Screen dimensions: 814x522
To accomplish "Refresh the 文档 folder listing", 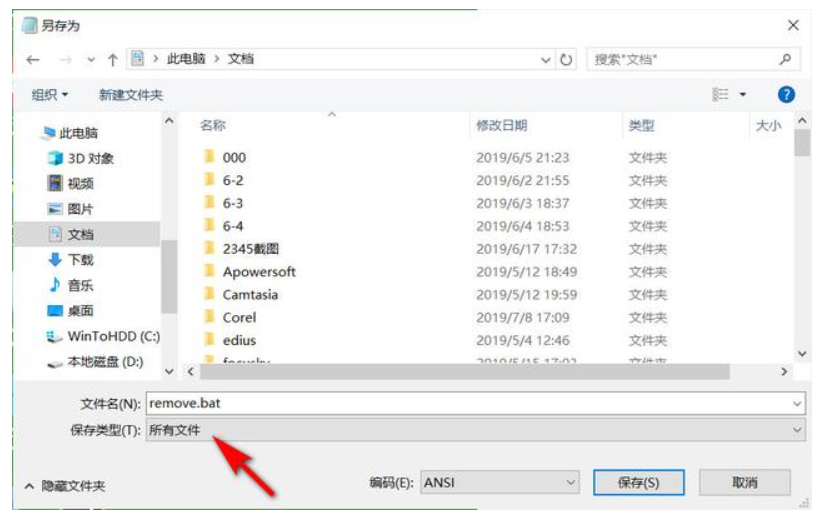I will [x=566, y=60].
